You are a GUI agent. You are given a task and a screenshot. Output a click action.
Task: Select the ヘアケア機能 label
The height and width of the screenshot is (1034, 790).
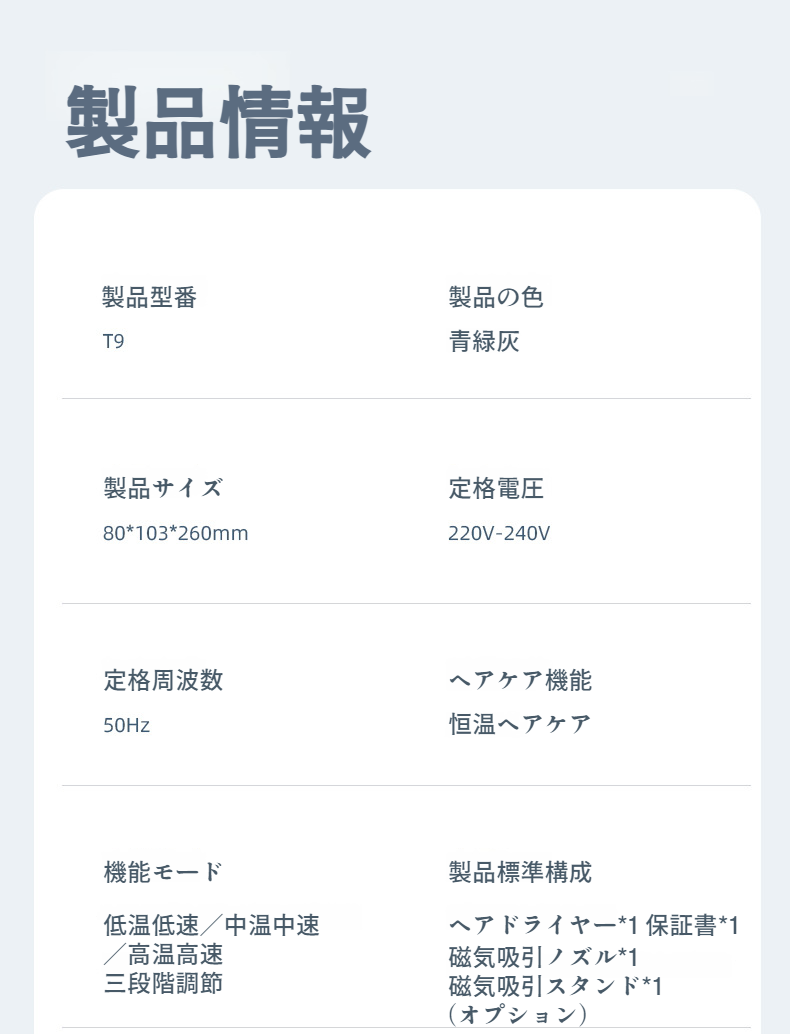[x=520, y=681]
